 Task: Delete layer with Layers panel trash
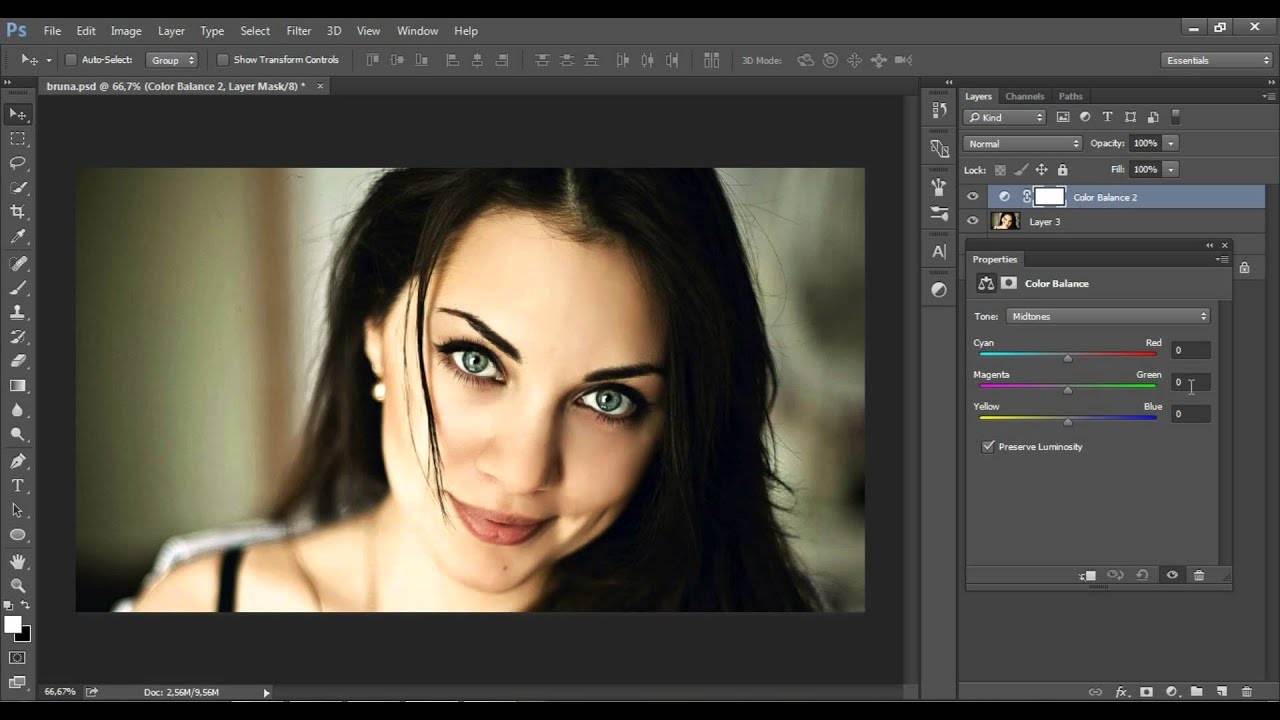[x=1246, y=692]
